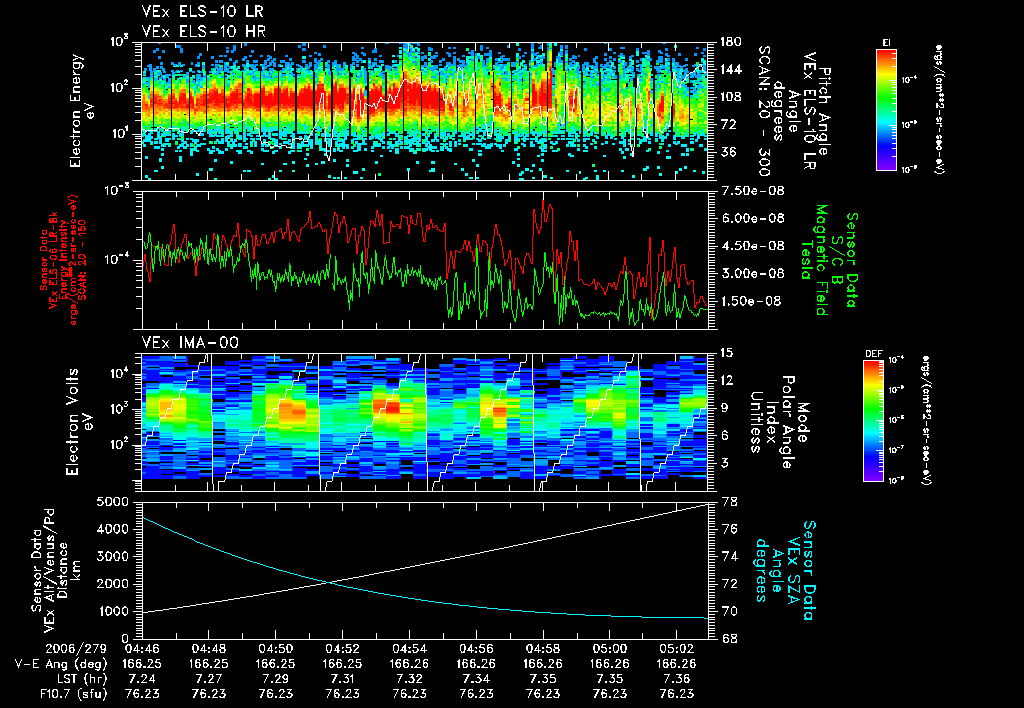Click the ELS electron energy spectrogram panel

pyautogui.click(x=424, y=111)
